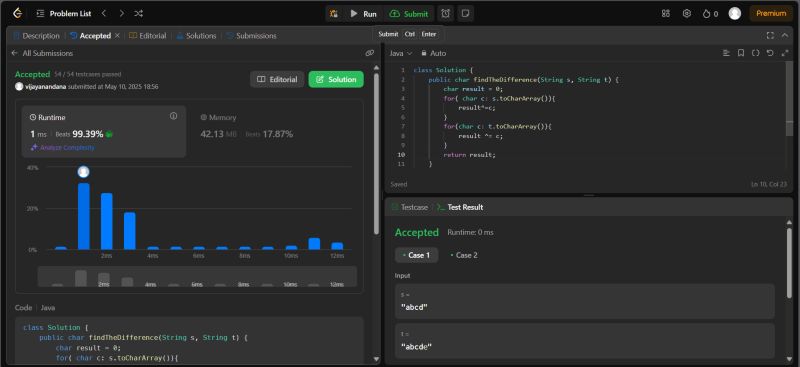Click the green Solution button

pyautogui.click(x=336, y=80)
